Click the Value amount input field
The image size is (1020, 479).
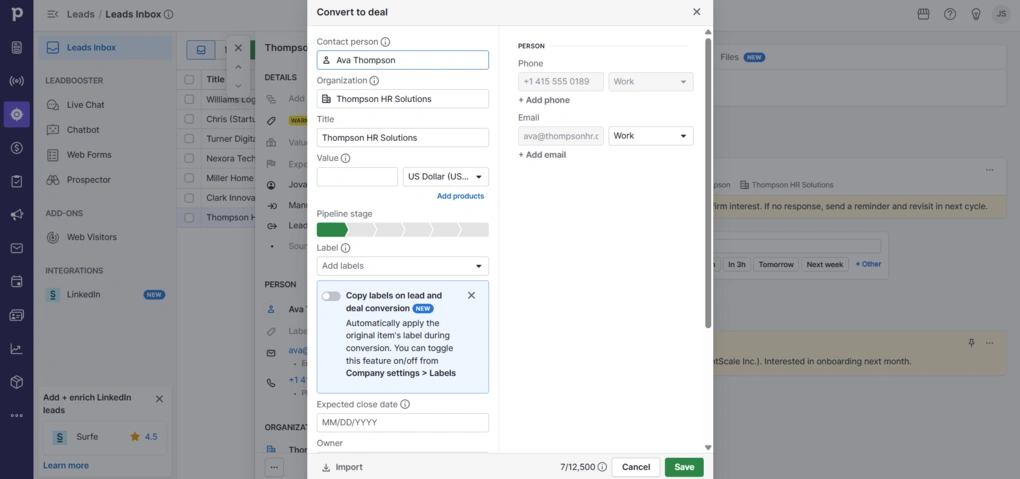(357, 177)
